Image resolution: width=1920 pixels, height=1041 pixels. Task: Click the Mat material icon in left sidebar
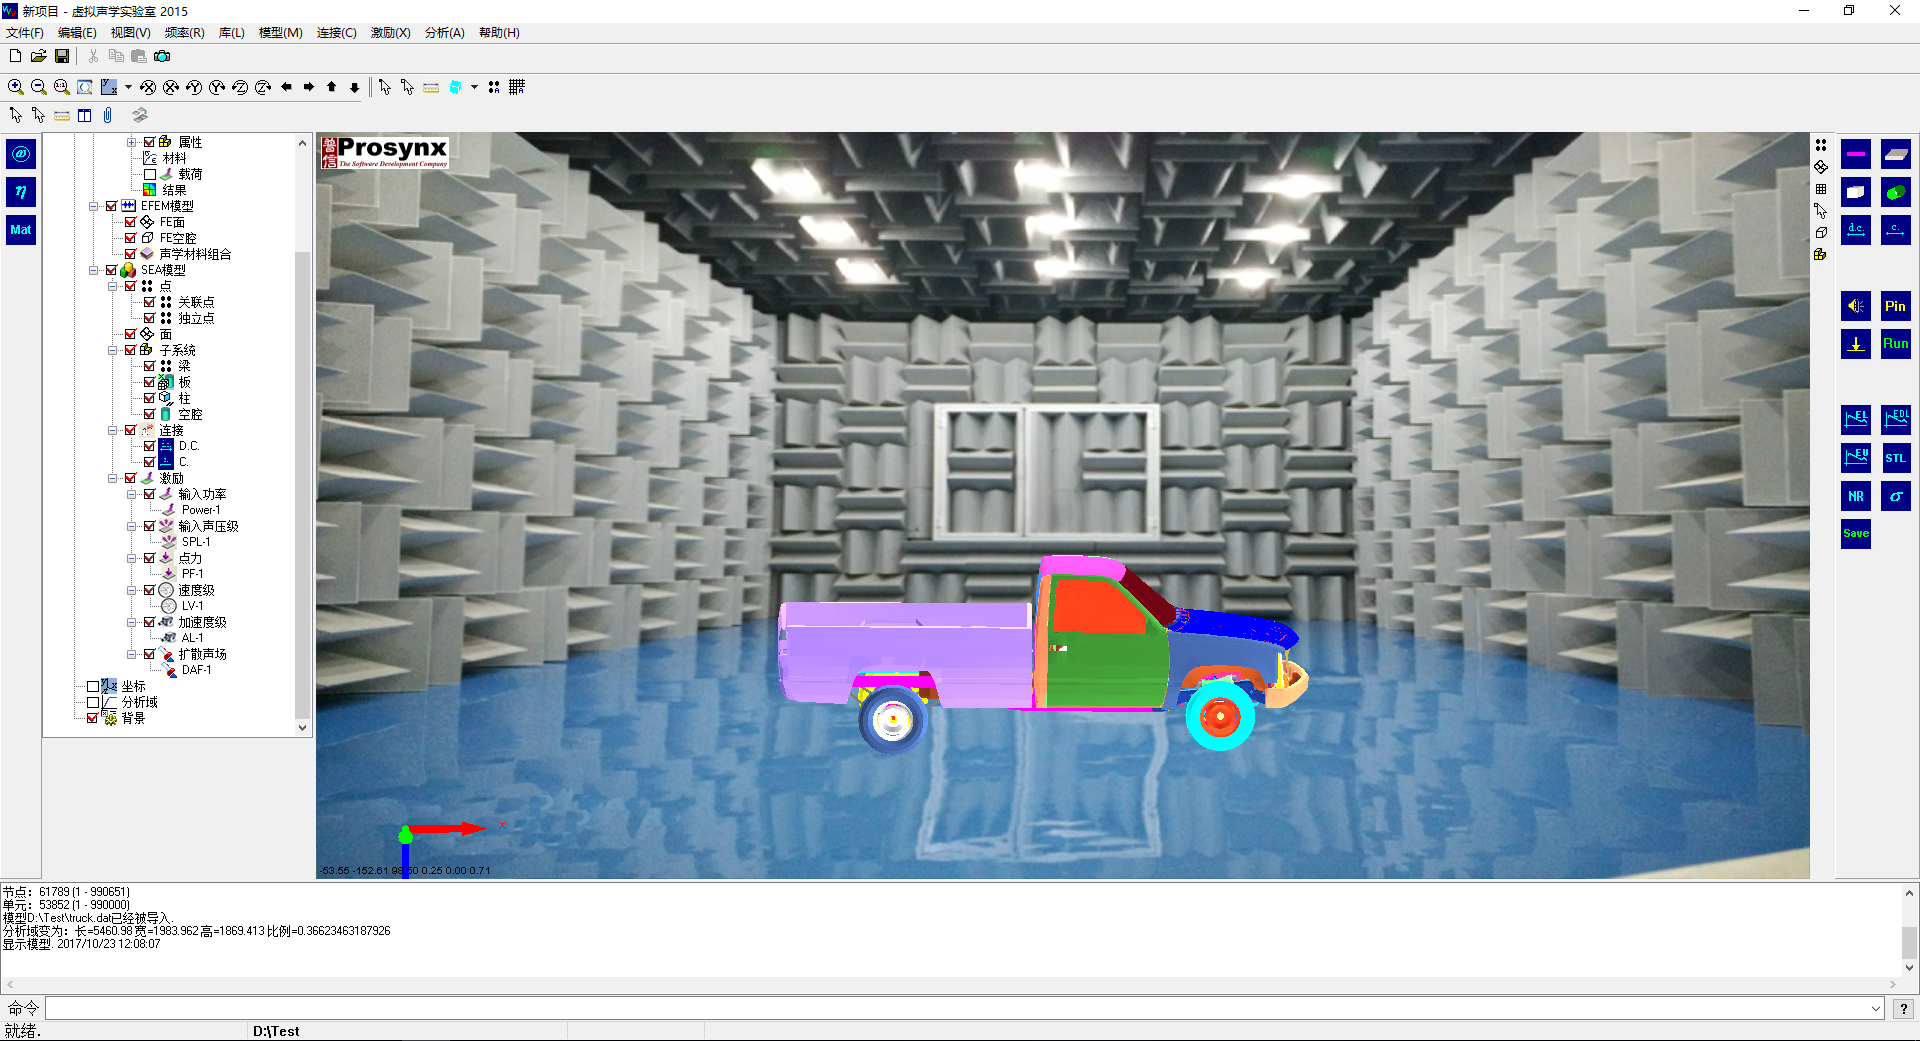[x=21, y=230]
